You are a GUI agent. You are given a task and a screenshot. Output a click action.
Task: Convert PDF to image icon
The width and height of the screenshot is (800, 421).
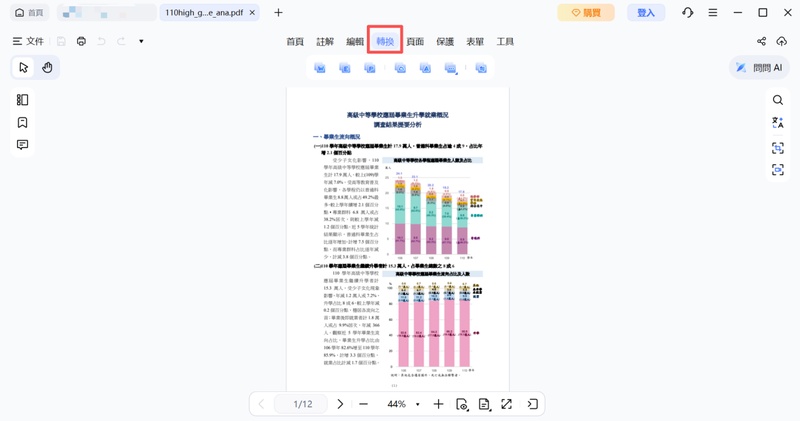pos(401,68)
